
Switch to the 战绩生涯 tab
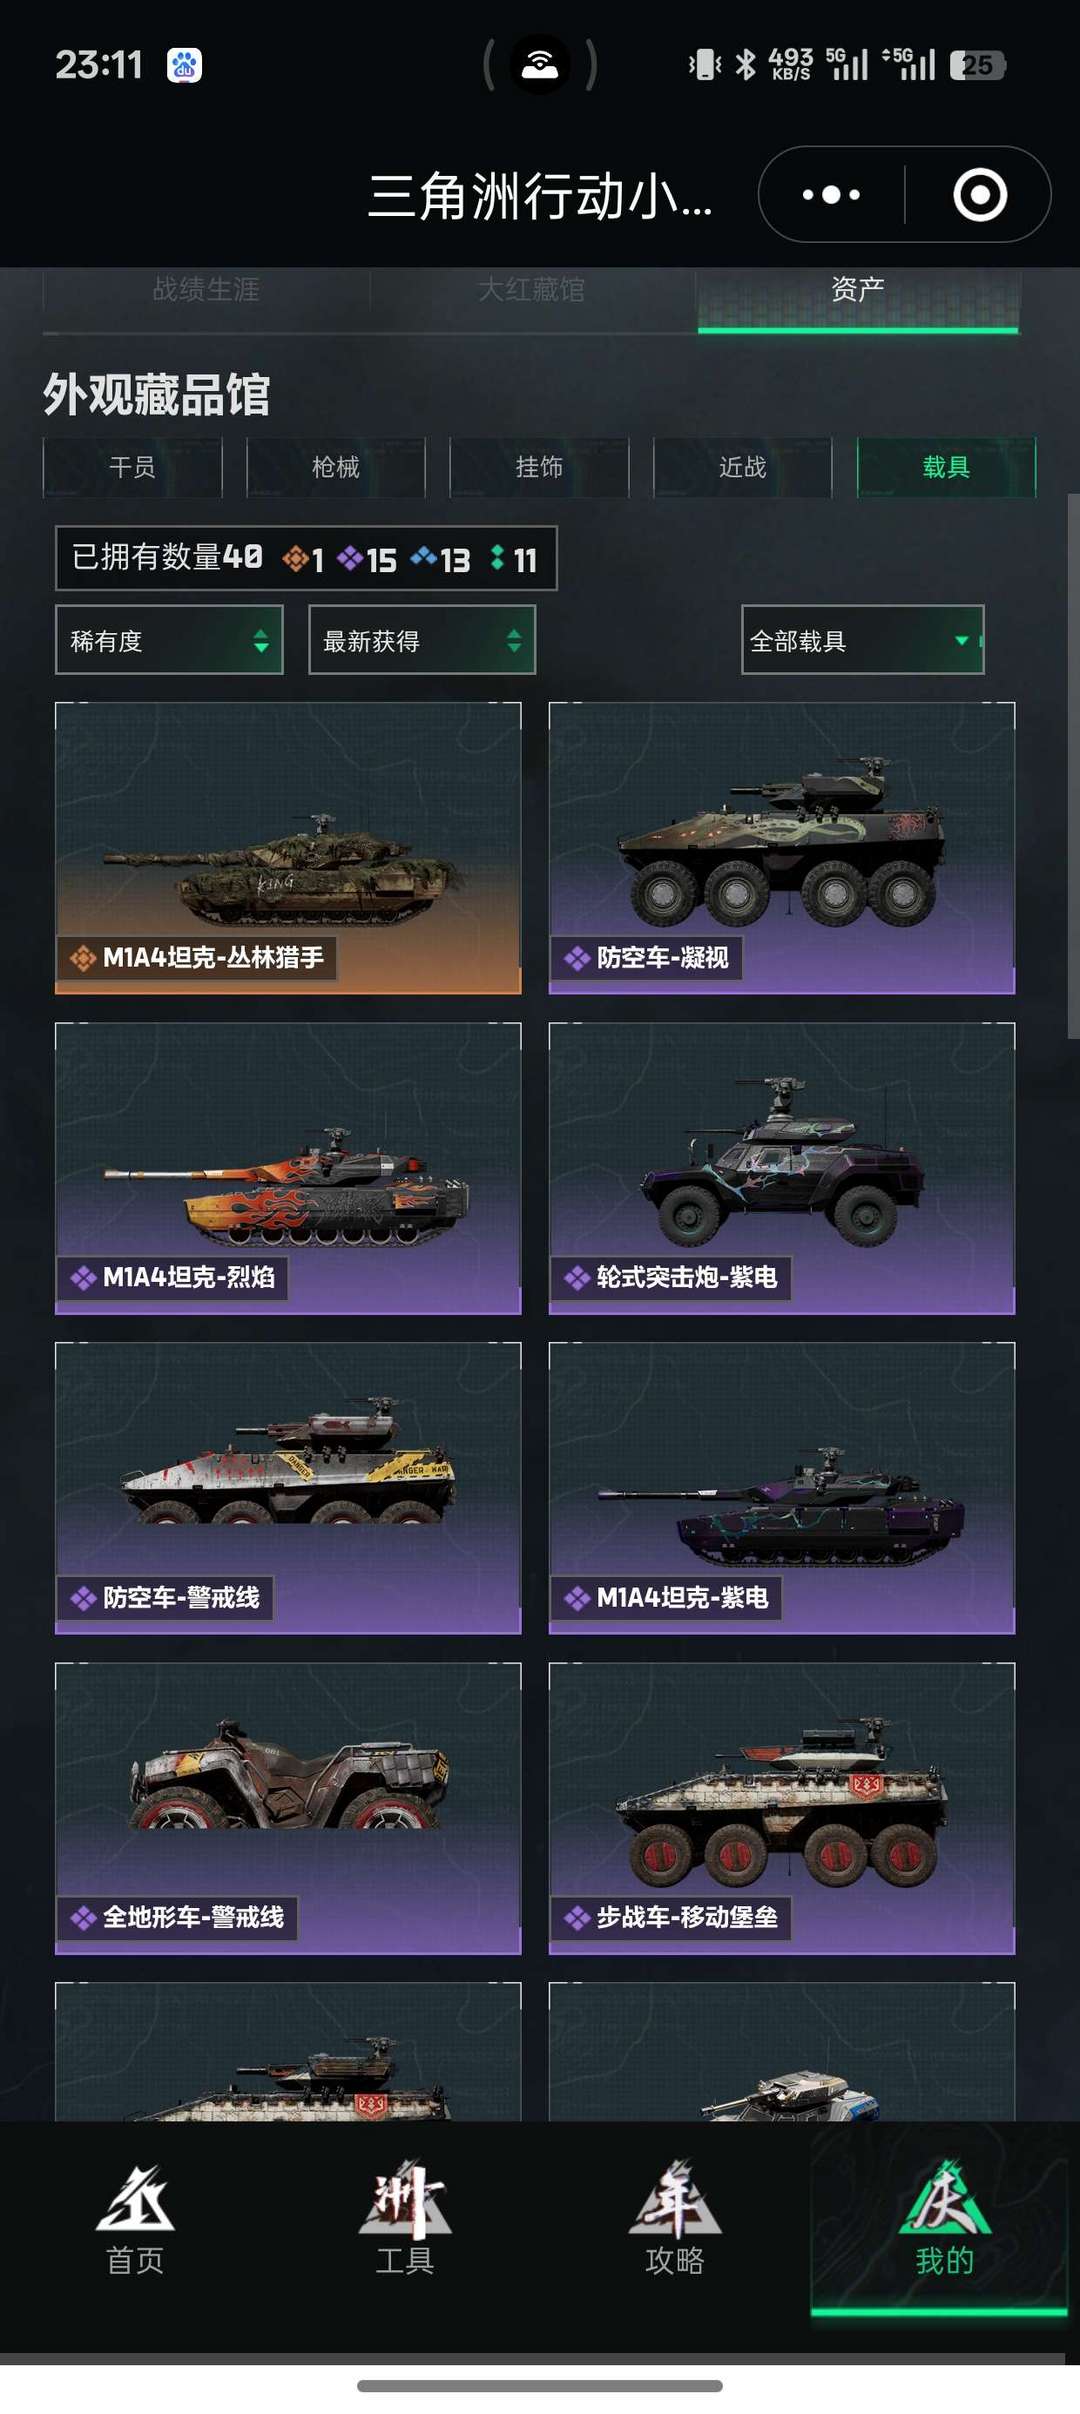[x=206, y=290]
